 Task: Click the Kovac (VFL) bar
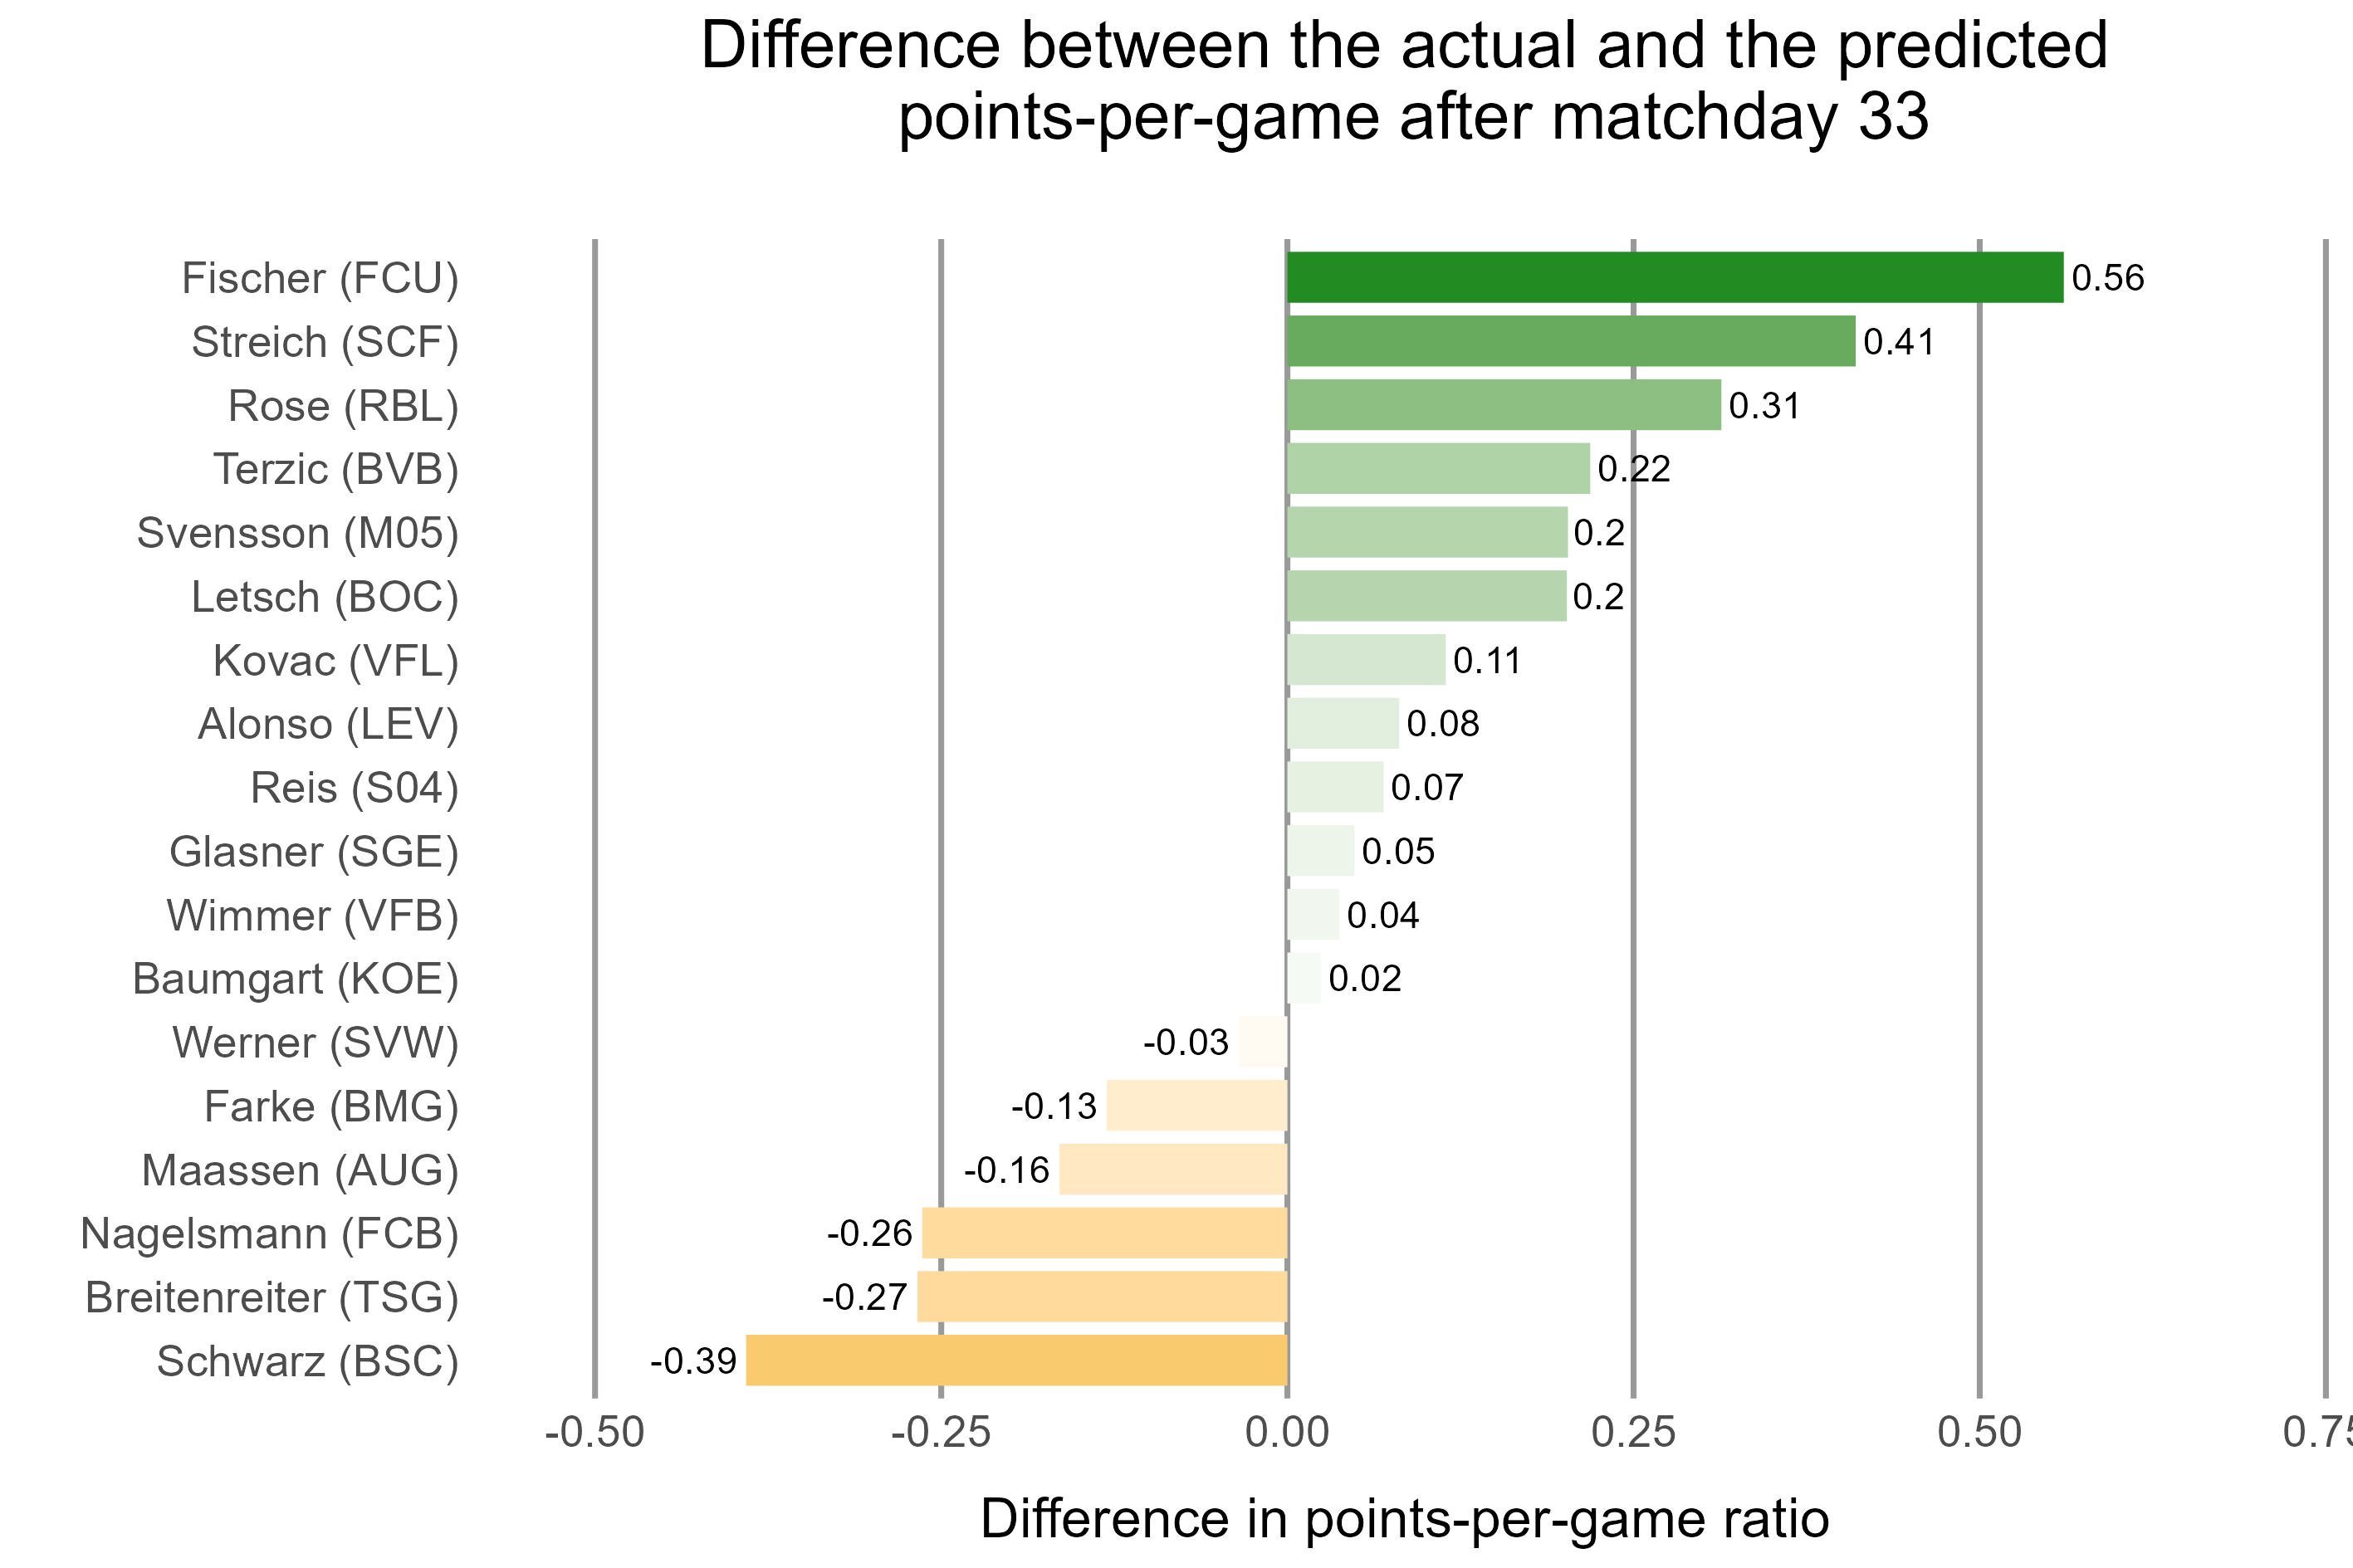point(1366,660)
